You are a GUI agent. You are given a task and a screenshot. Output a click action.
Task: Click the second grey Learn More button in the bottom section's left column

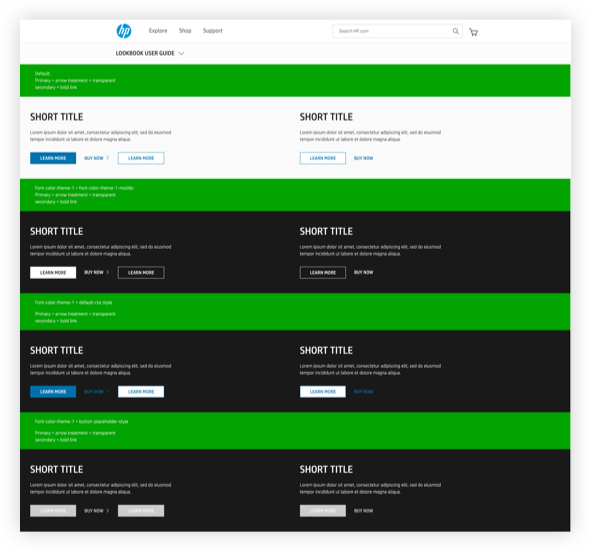pos(141,511)
